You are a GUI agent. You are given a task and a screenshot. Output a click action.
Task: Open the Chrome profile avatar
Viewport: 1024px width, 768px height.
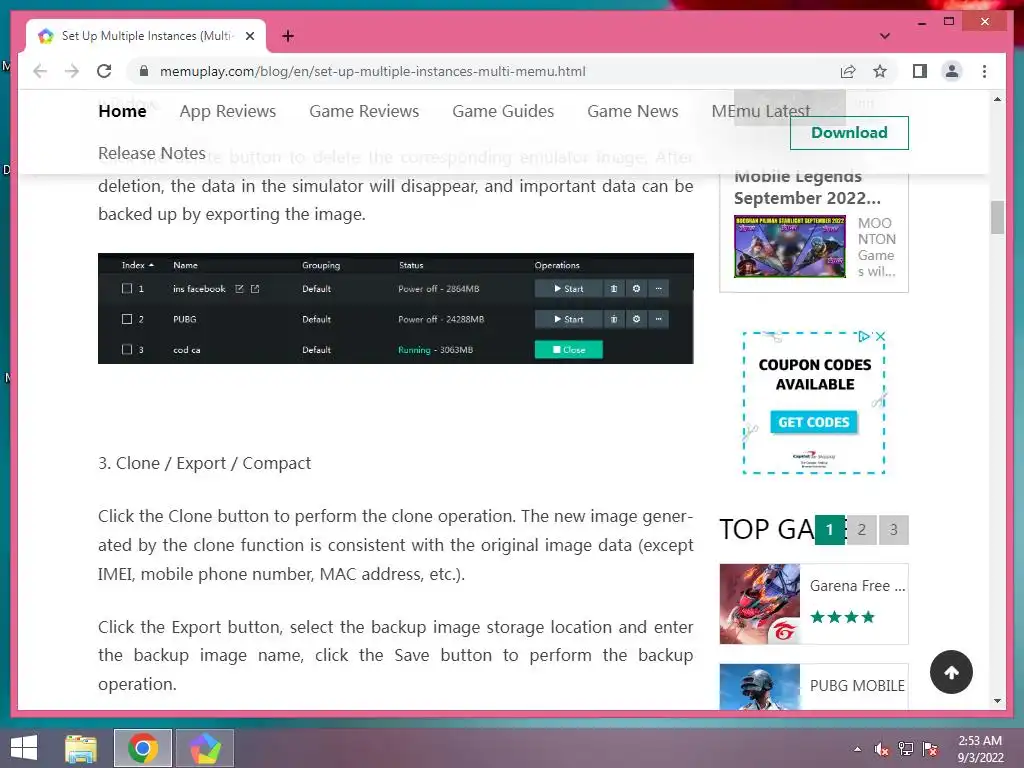pyautogui.click(x=952, y=71)
